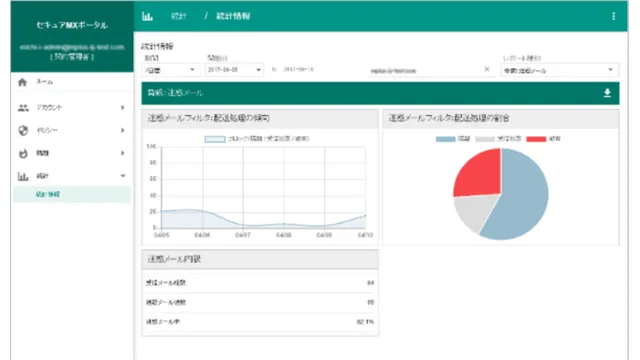Click the 統計 breadcrumb in the header
The height and width of the screenshot is (360, 640).
tap(178, 16)
